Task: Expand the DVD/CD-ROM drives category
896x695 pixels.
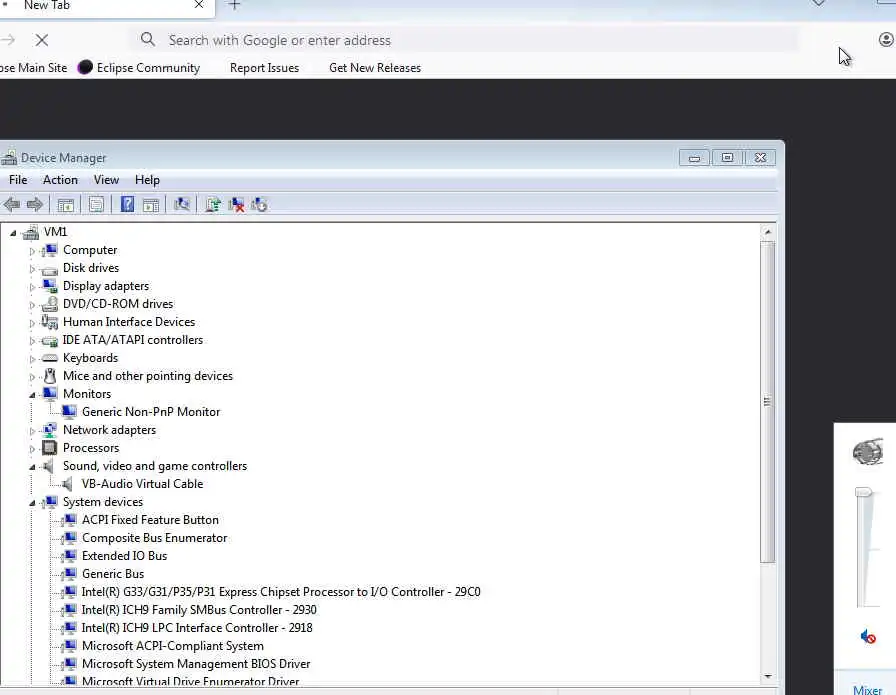Action: pos(32,305)
